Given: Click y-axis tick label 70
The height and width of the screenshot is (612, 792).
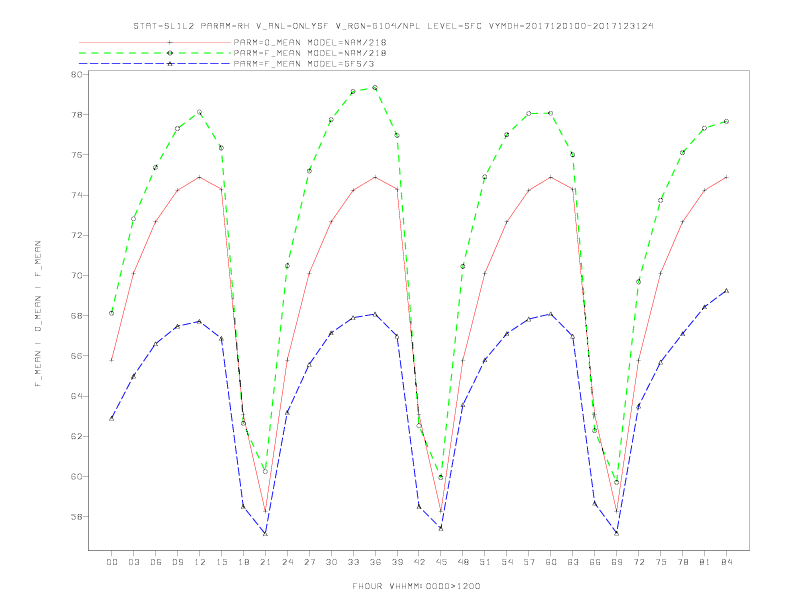Looking at the screenshot, I should click(76, 275).
